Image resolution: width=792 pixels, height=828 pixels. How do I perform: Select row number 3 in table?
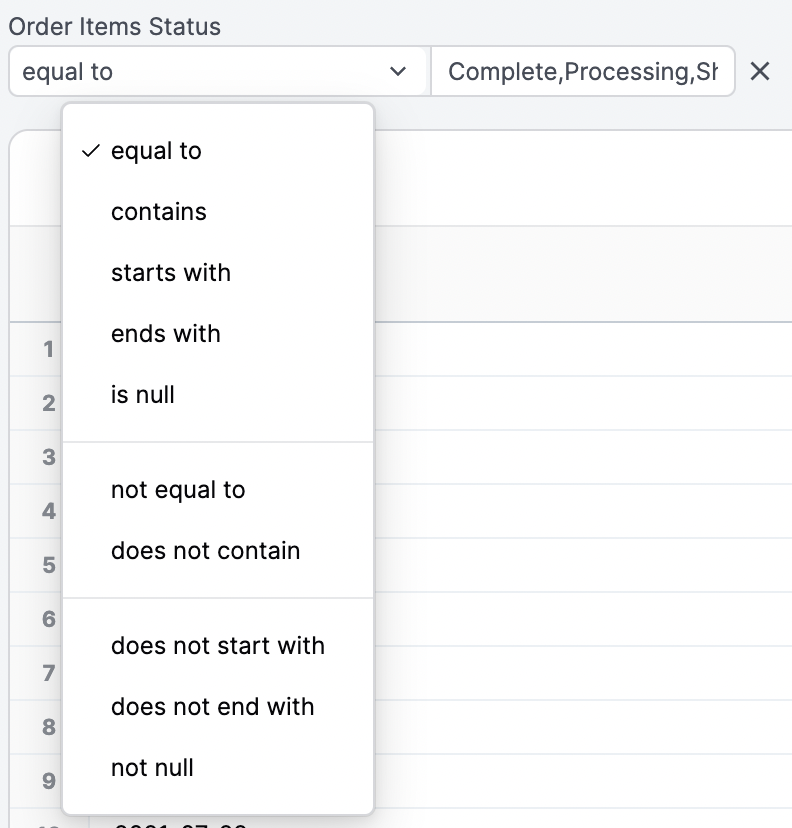pyautogui.click(x=48, y=457)
